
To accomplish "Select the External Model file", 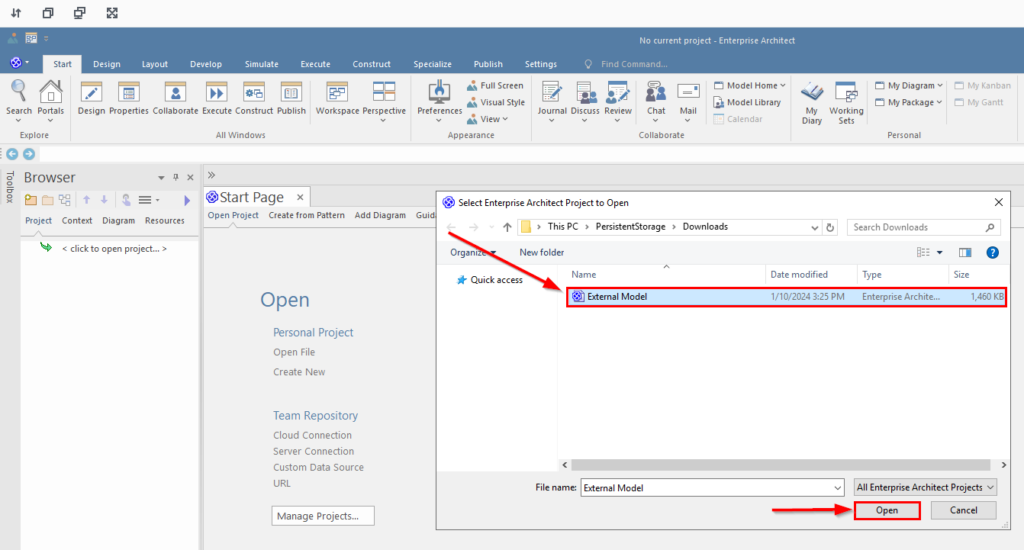I will [x=786, y=297].
